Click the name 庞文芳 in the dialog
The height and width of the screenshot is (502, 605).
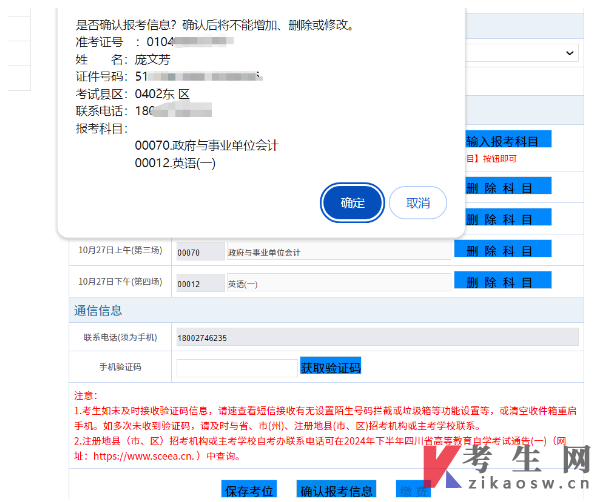152,59
